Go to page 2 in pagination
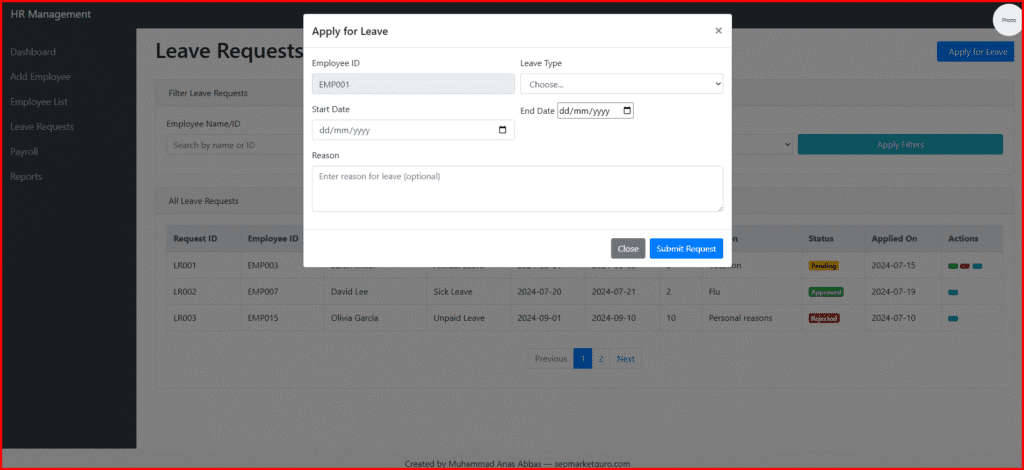 pos(600,358)
